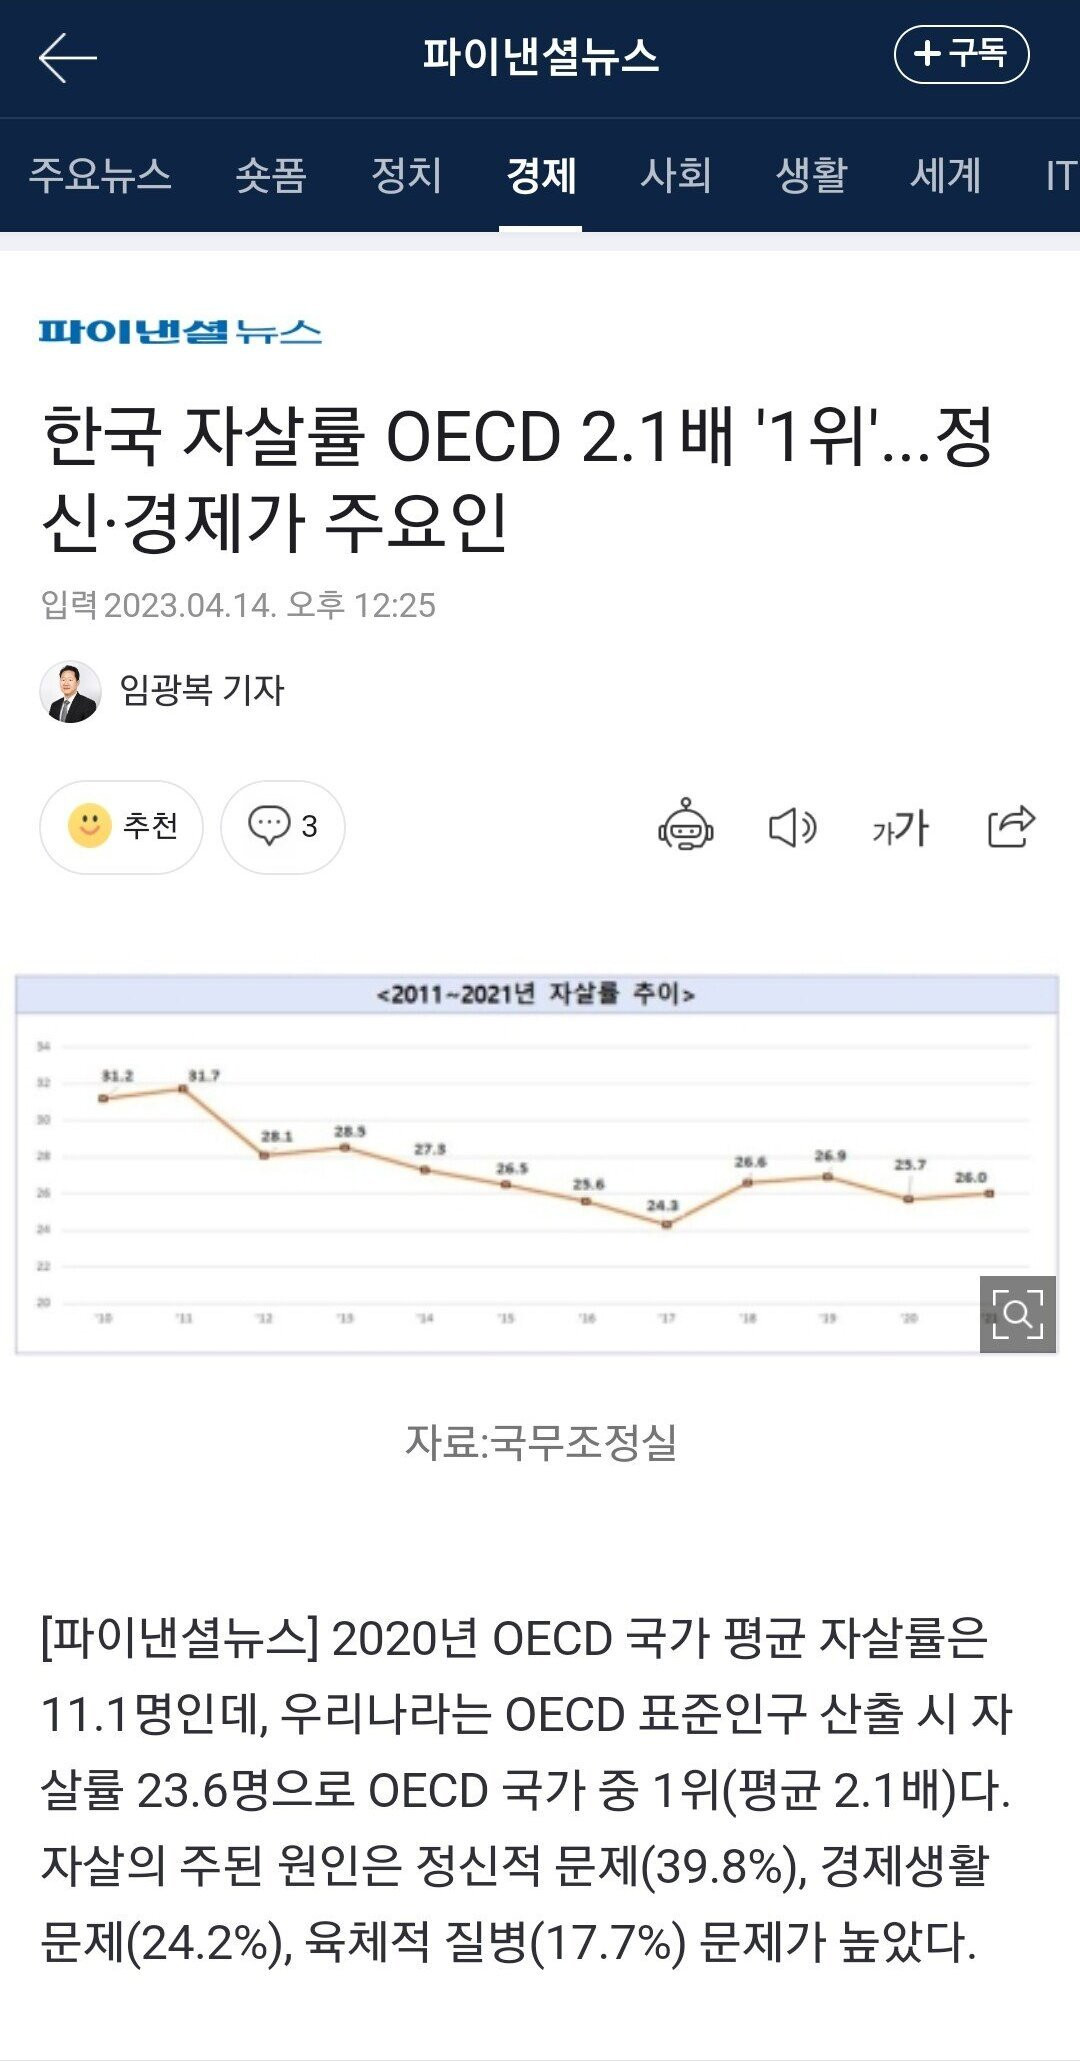
Task: Open the 주요뉴스 tab
Action: [100, 176]
